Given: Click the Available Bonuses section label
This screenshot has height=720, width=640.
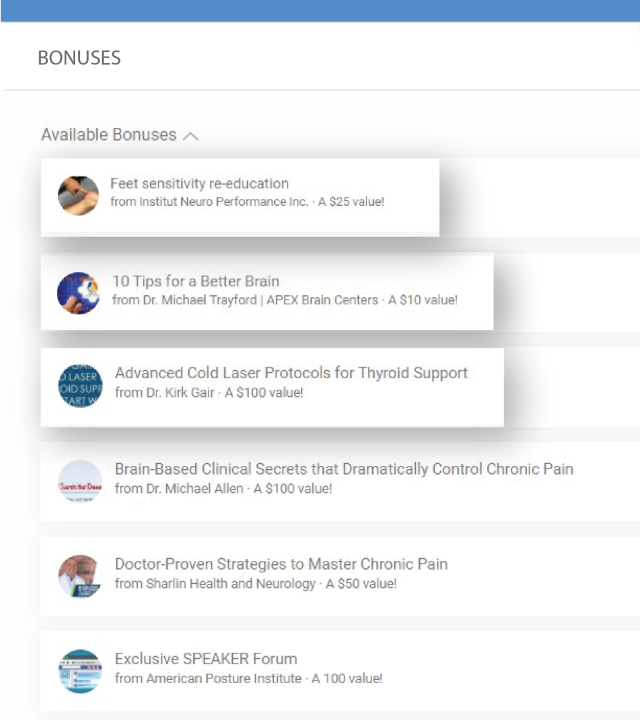Looking at the screenshot, I should point(108,135).
